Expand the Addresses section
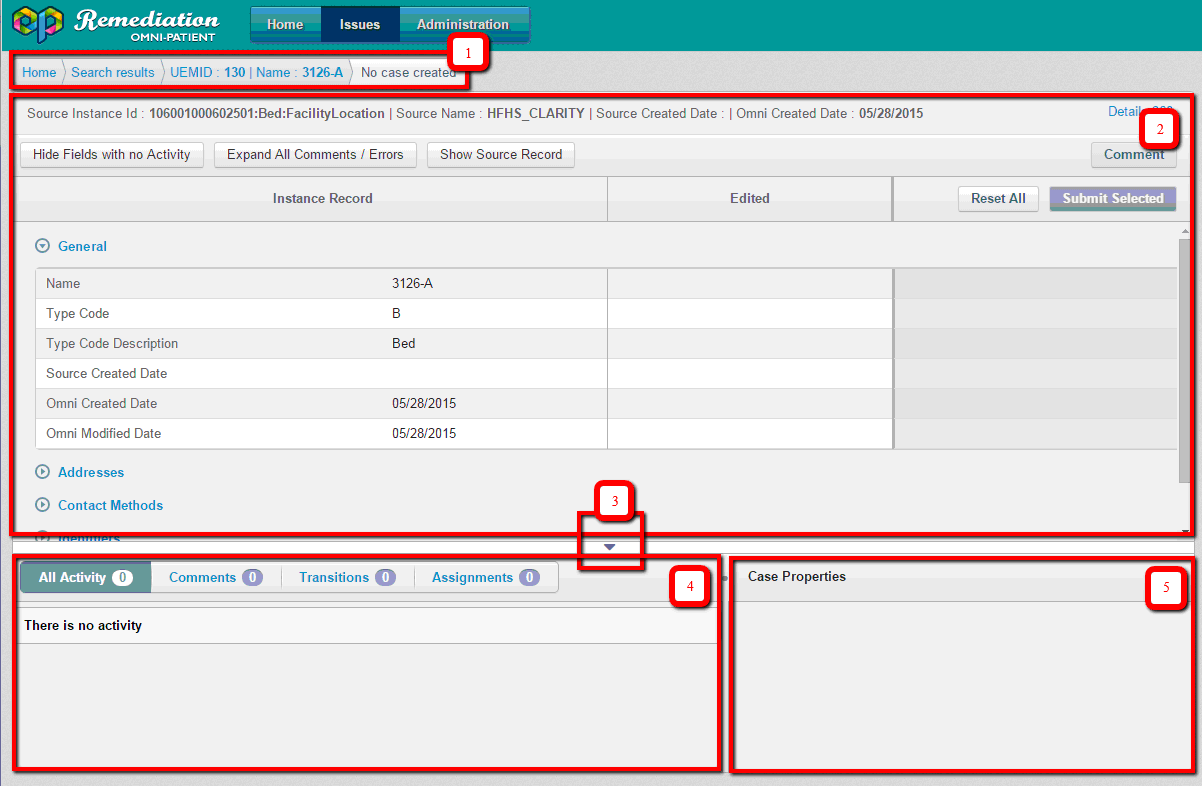Image resolution: width=1202 pixels, height=786 pixels. [x=90, y=472]
